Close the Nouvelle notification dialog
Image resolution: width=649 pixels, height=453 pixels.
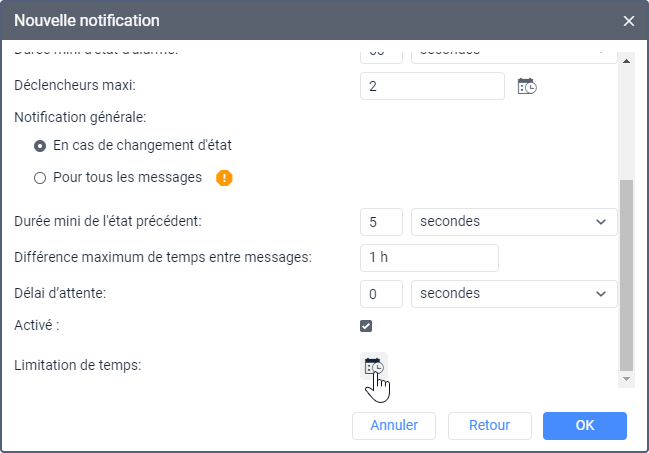(x=629, y=20)
